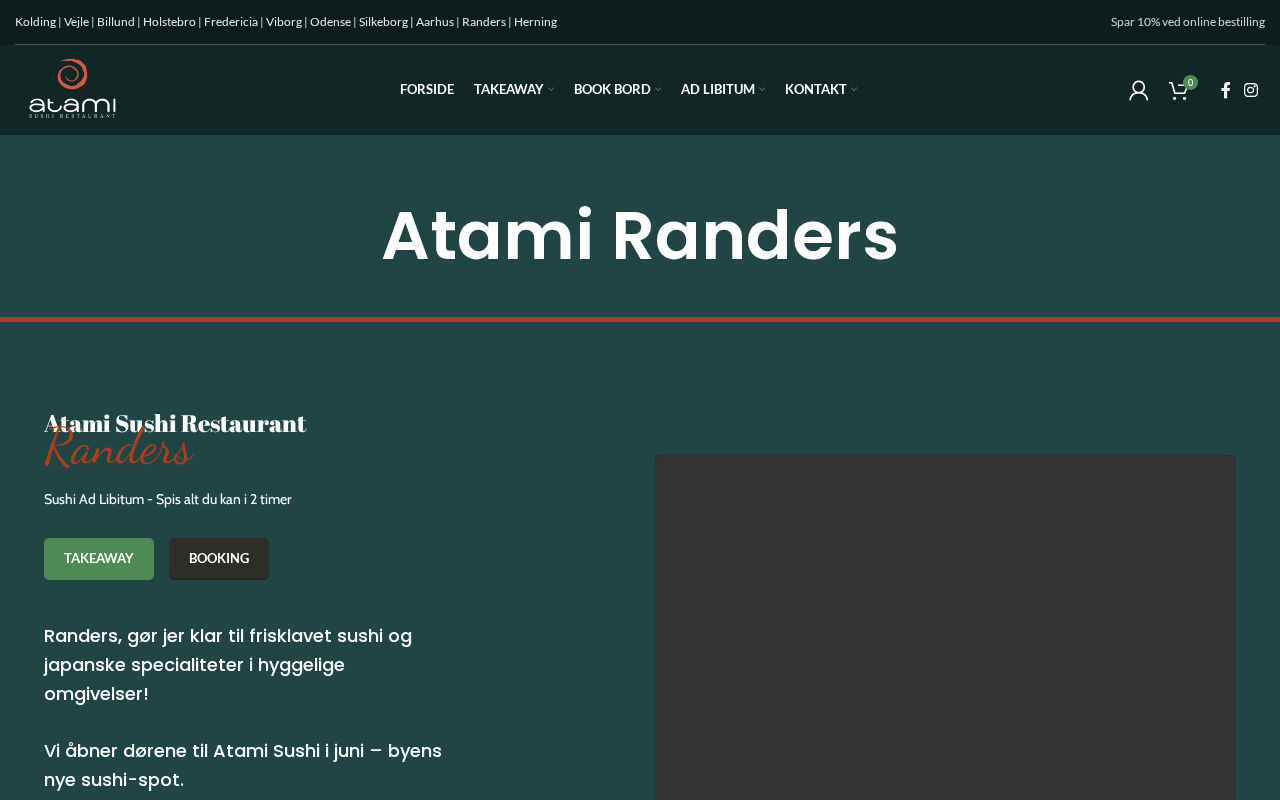Open the Takeaway navigation item
The image size is (1280, 800).
(x=508, y=89)
